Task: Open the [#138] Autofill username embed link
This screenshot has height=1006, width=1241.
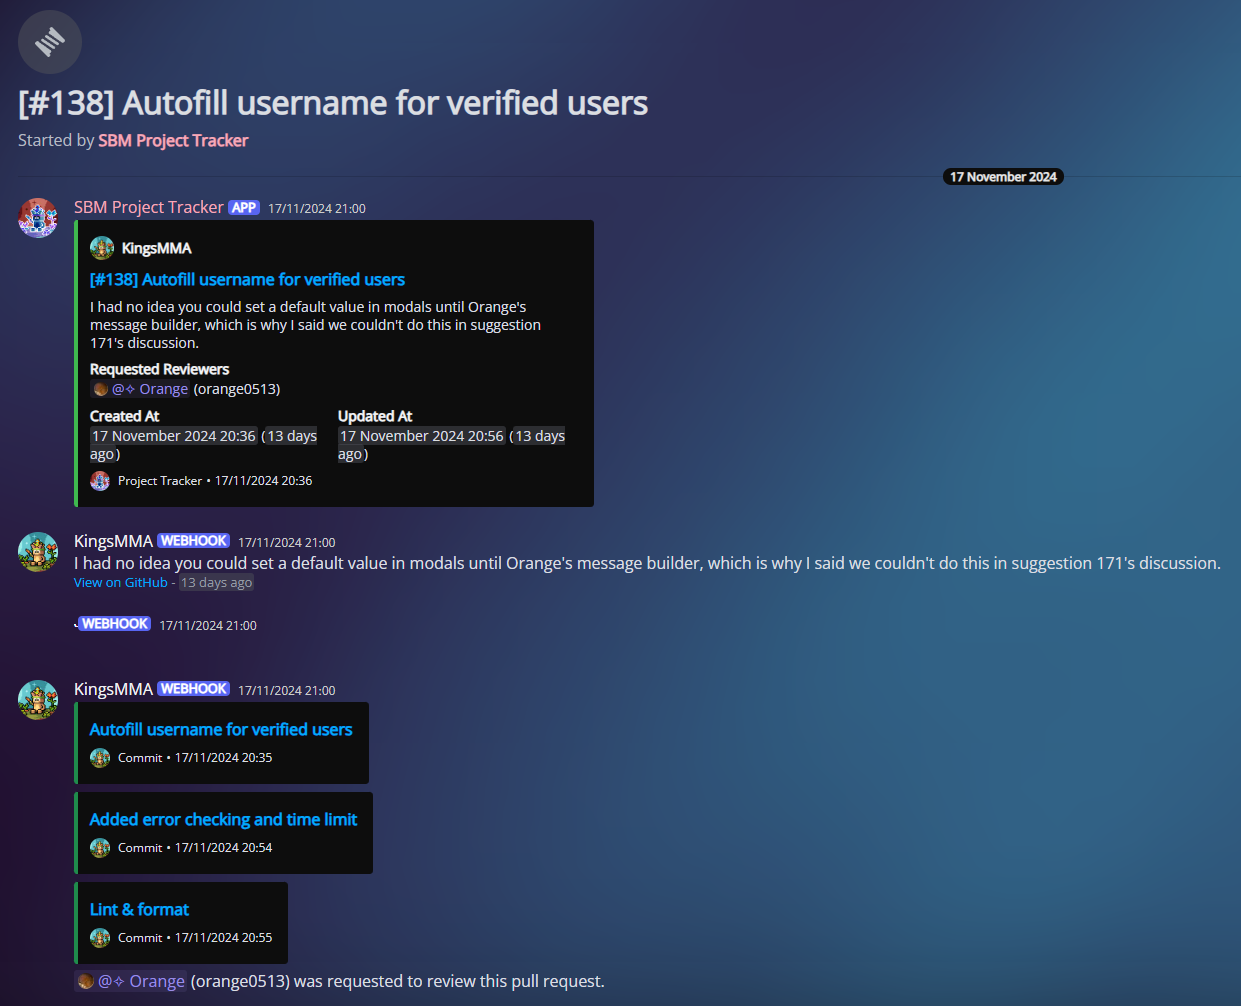Action: point(247,280)
